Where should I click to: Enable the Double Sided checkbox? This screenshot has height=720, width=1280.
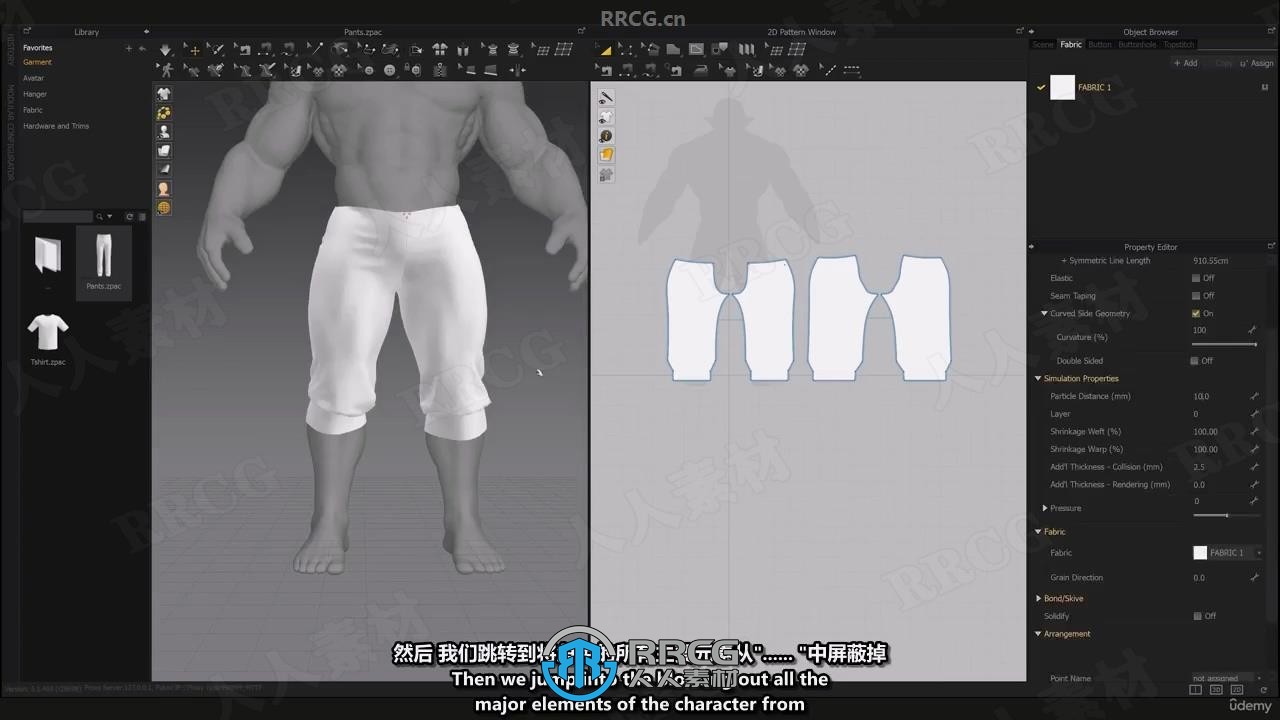coord(1196,361)
